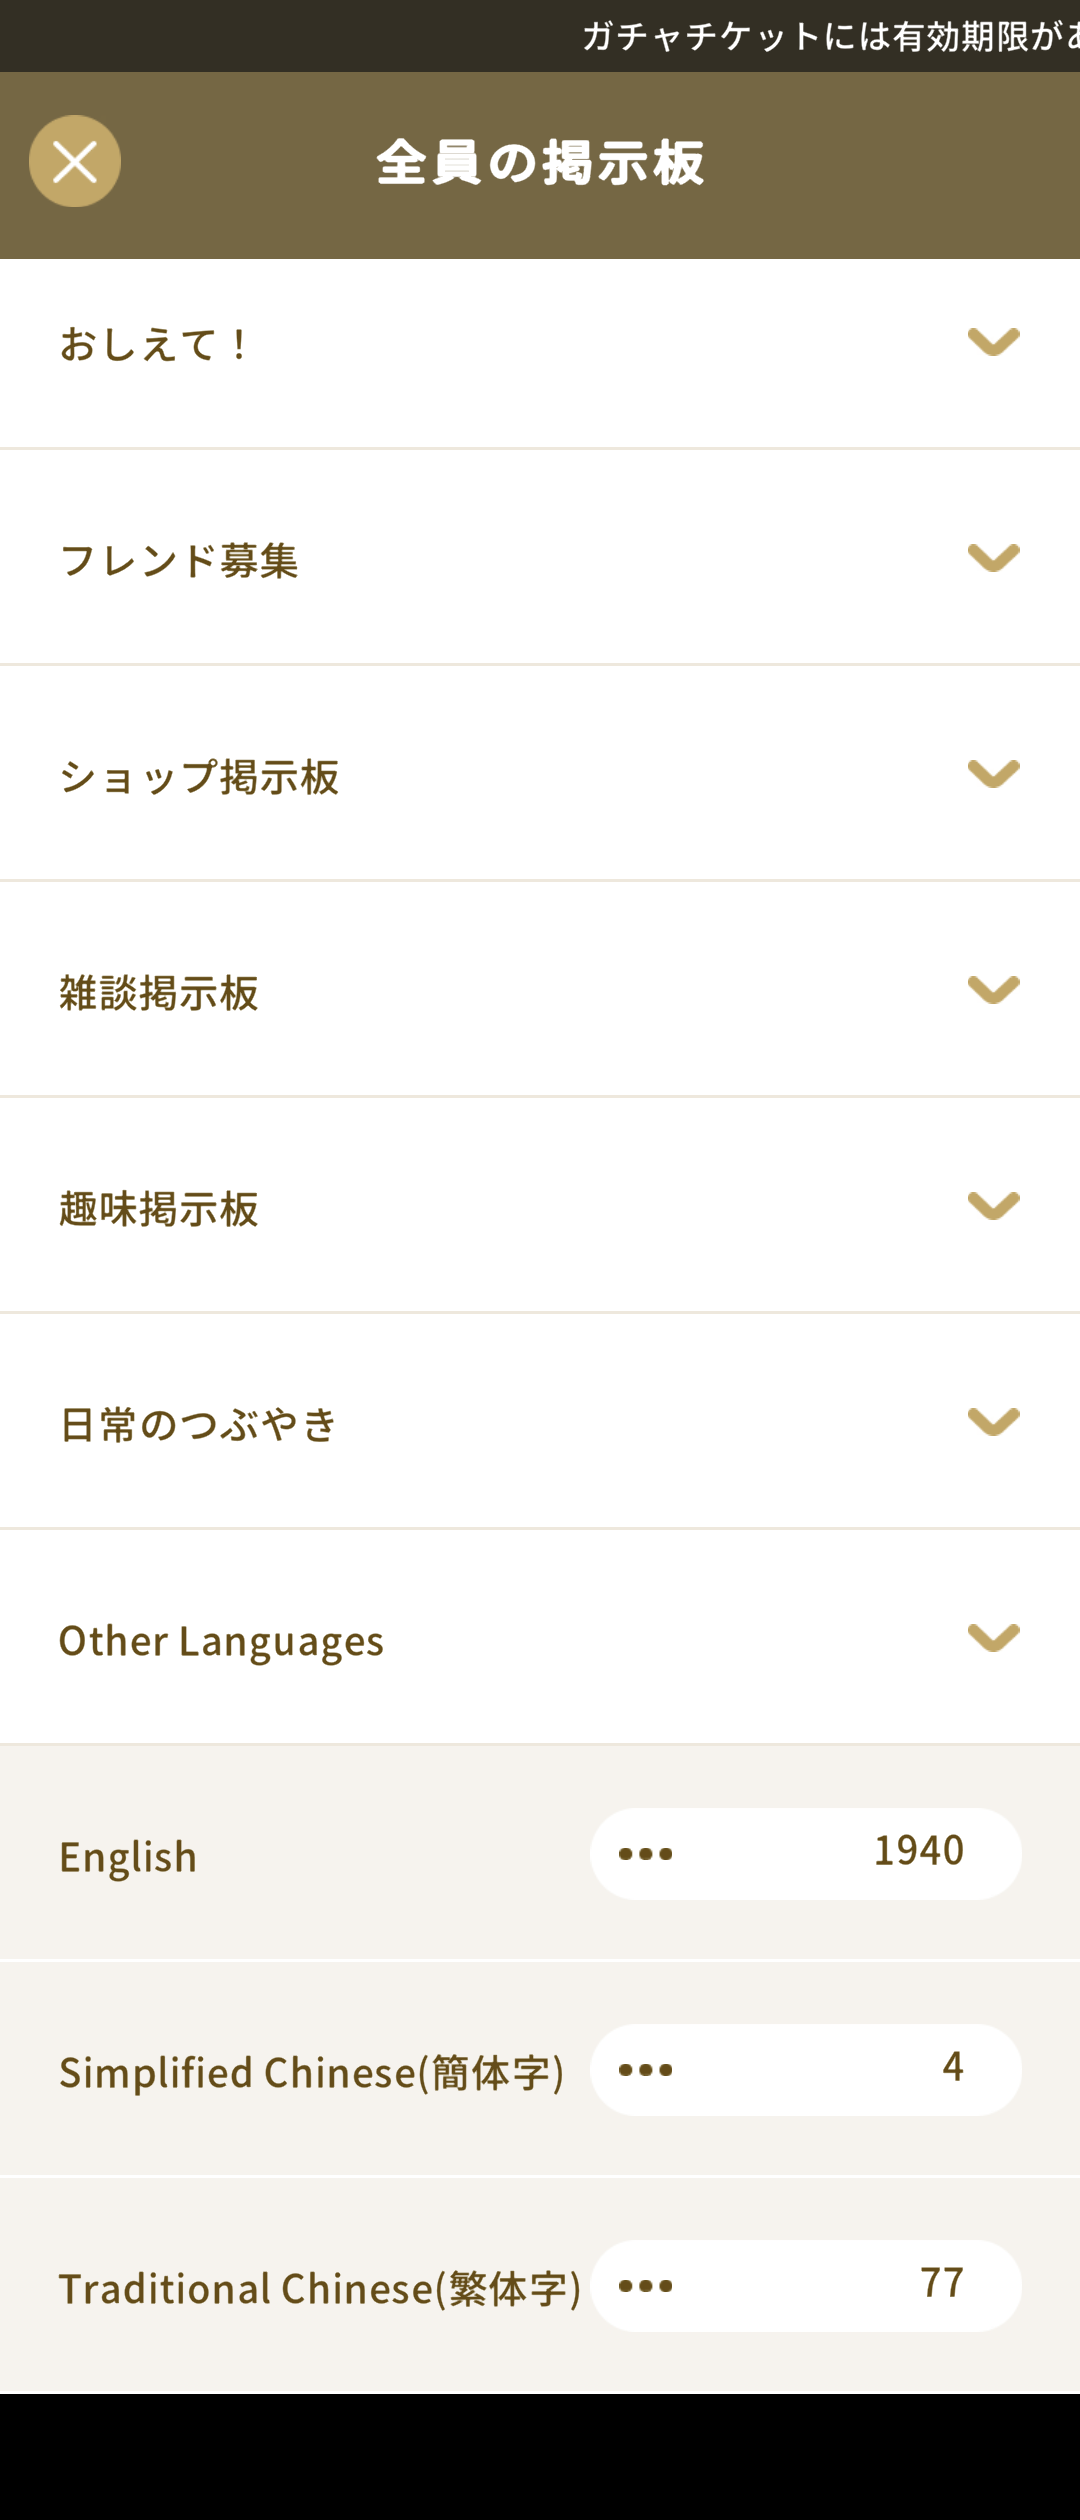Image resolution: width=1080 pixels, height=2520 pixels.
Task: Tap the three-dots icon beside Traditional Chinese
Action: (x=645, y=2286)
